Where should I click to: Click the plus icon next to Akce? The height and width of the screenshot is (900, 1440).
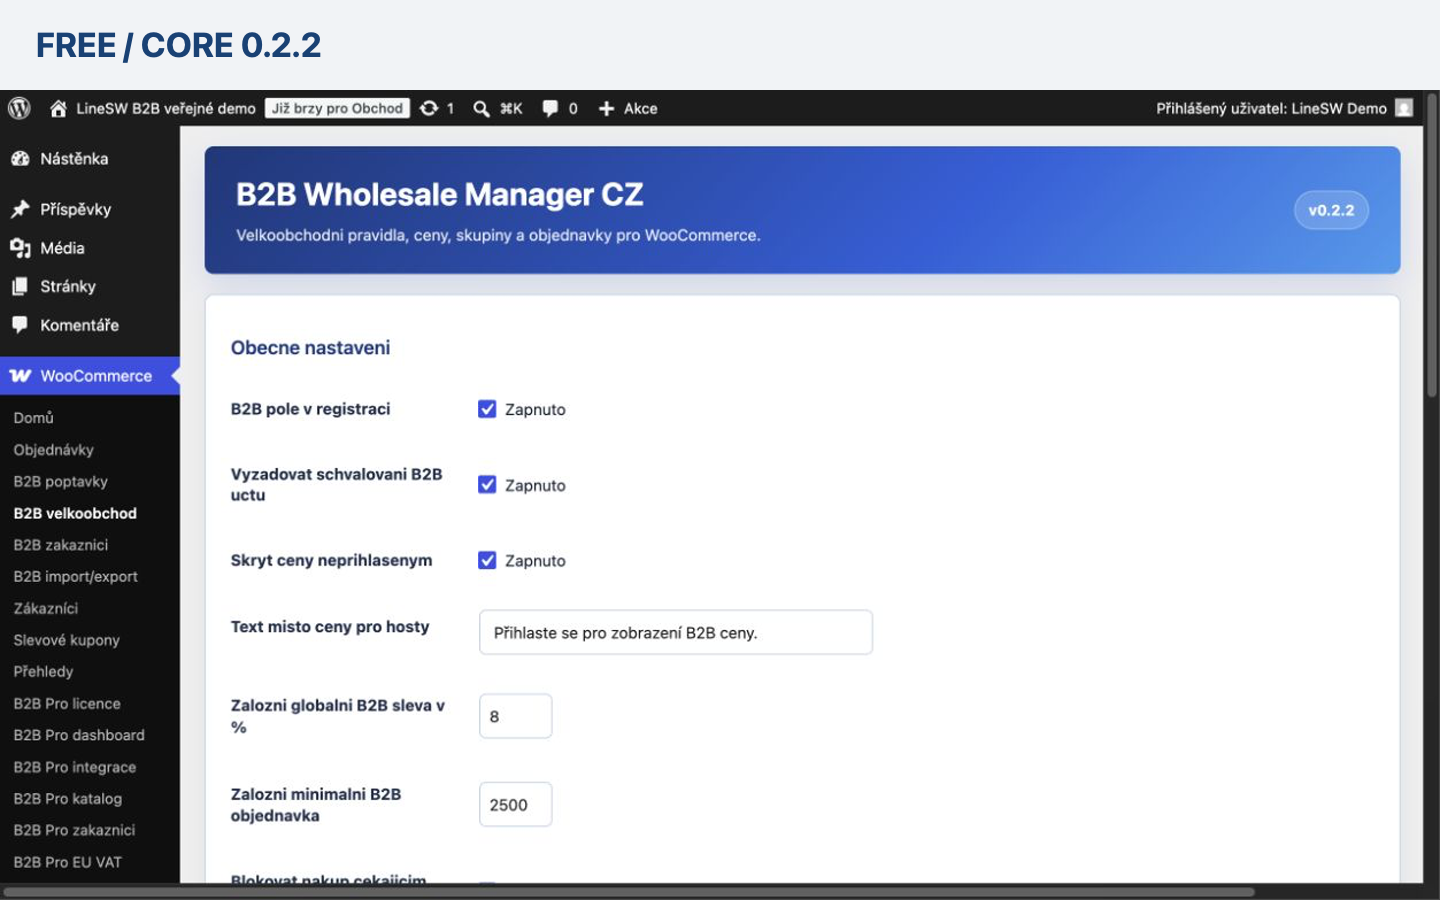click(x=606, y=108)
